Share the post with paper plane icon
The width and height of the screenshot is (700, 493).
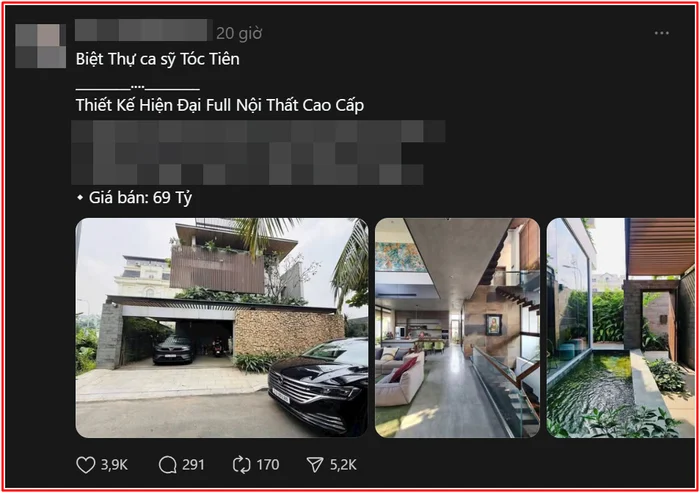click(315, 465)
